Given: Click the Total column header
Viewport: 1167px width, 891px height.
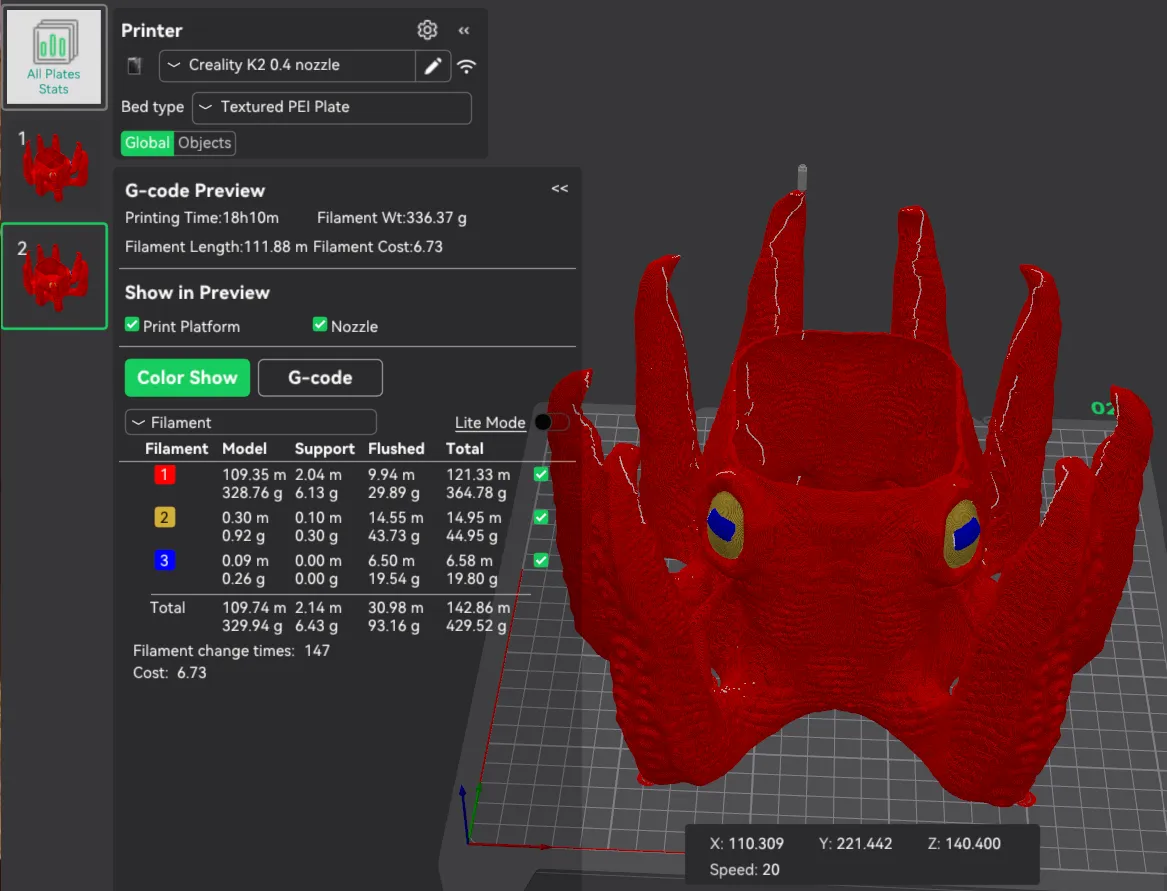Looking at the screenshot, I should click(x=464, y=449).
